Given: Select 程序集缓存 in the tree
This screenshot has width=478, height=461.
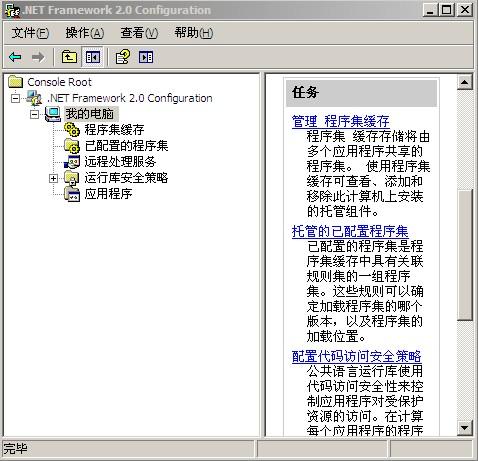Looking at the screenshot, I should click(x=114, y=130).
